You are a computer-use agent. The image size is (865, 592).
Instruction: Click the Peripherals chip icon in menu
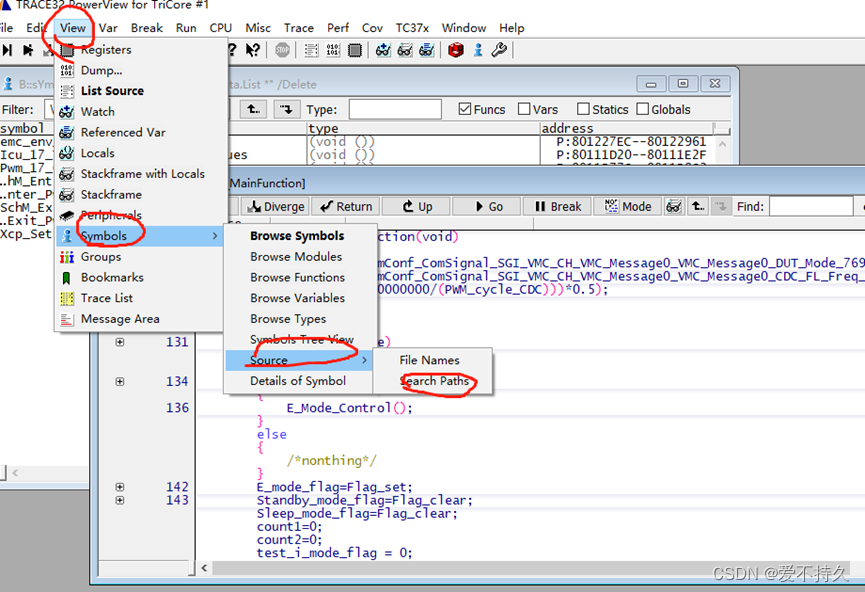67,215
